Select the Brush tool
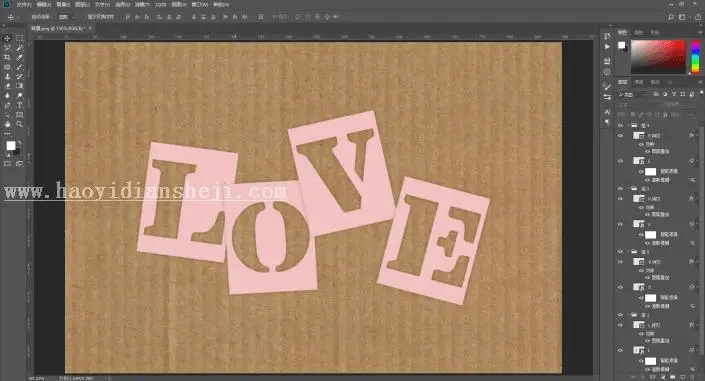The image size is (705, 381). (19, 67)
